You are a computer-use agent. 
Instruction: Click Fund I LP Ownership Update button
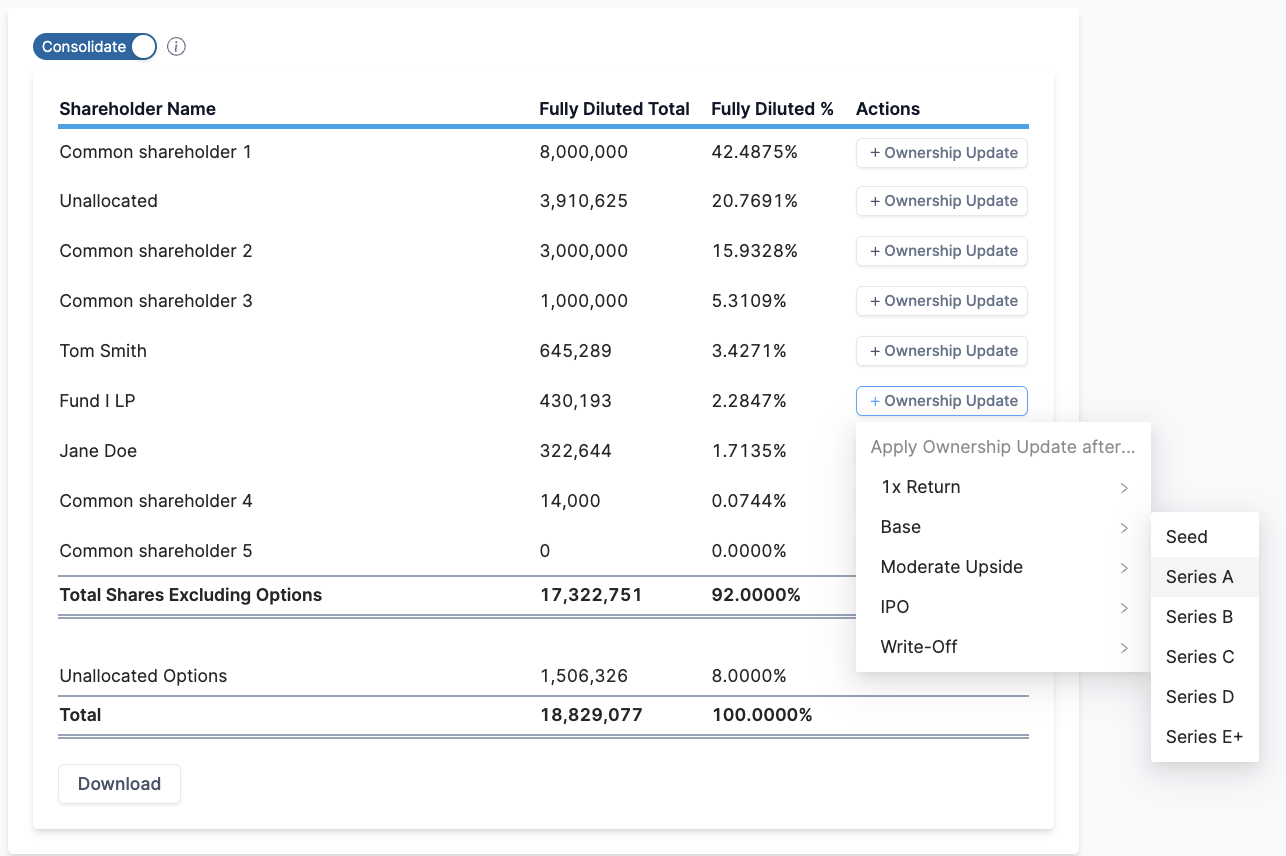tap(942, 401)
